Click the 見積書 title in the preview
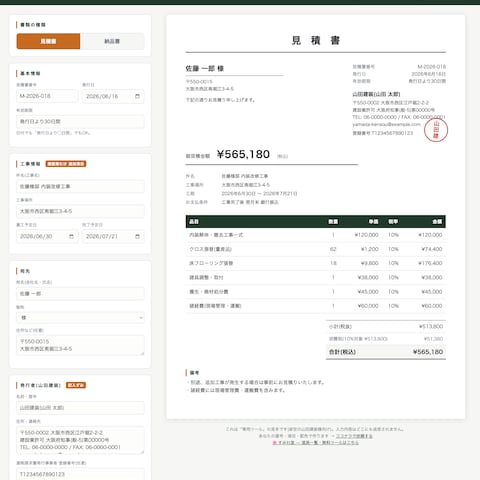Image resolution: width=480 pixels, height=480 pixels. pyautogui.click(x=316, y=41)
